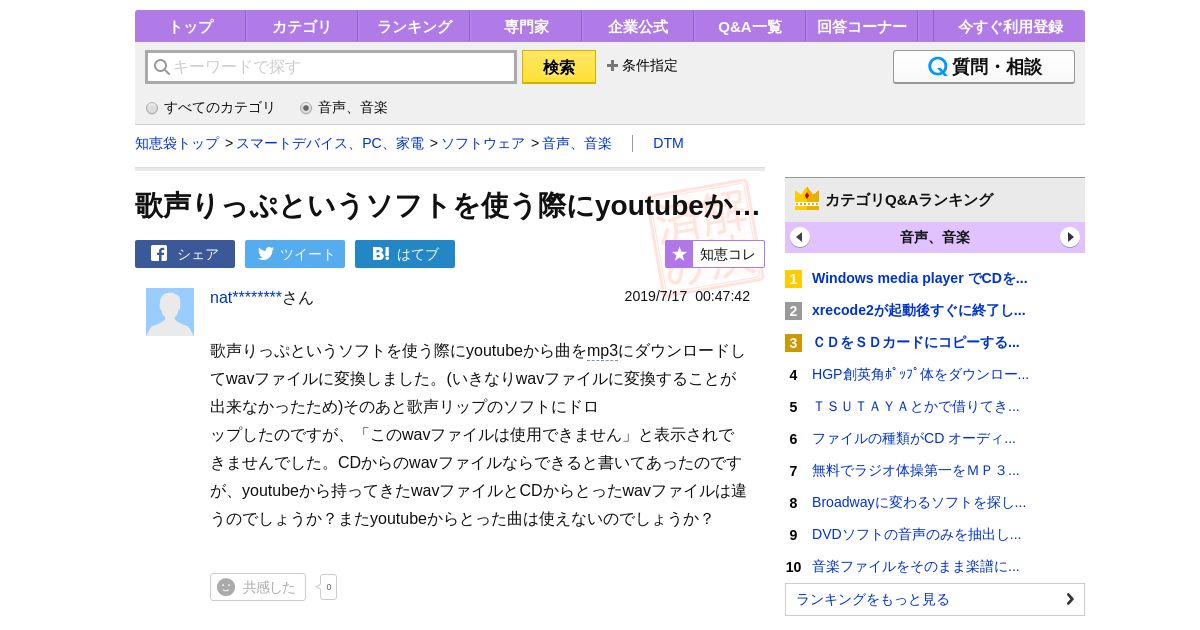Click the chevron beside ランキングをもっと見る
Viewport: 1200px width, 630px height.
tap(1069, 599)
